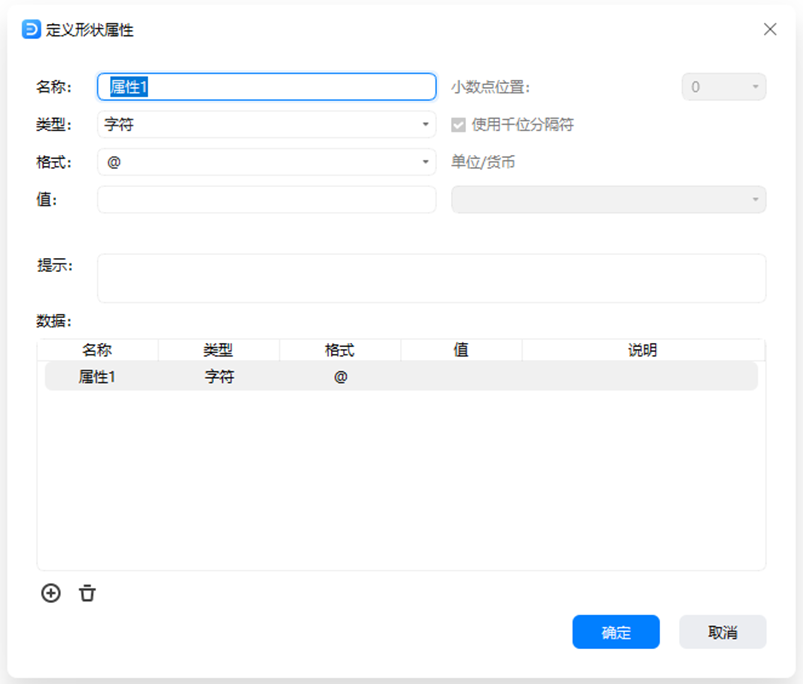Click the circled plus below the data table
Viewport: 803px width, 684px height.
click(x=49, y=593)
